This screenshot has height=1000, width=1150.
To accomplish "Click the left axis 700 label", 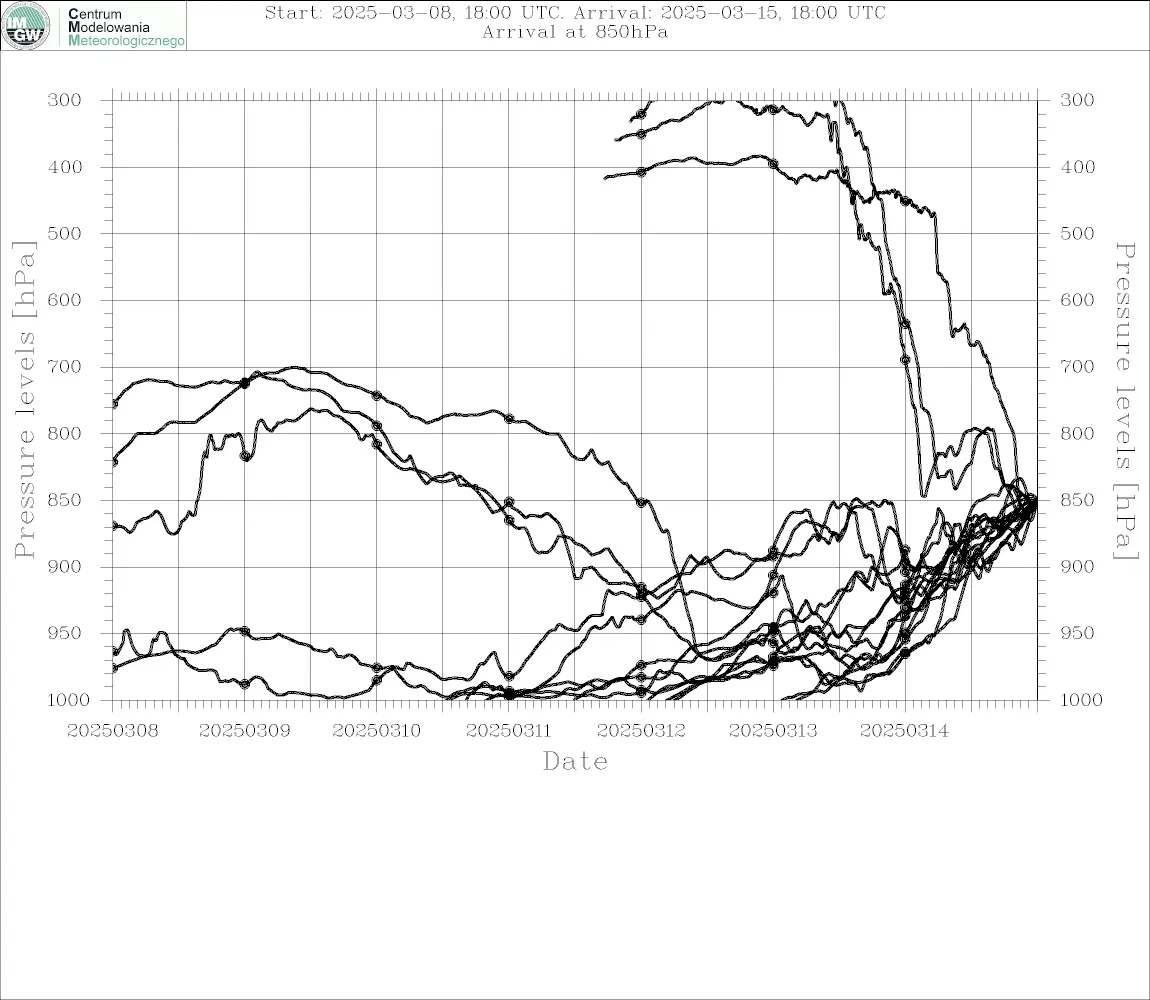I will (x=65, y=366).
